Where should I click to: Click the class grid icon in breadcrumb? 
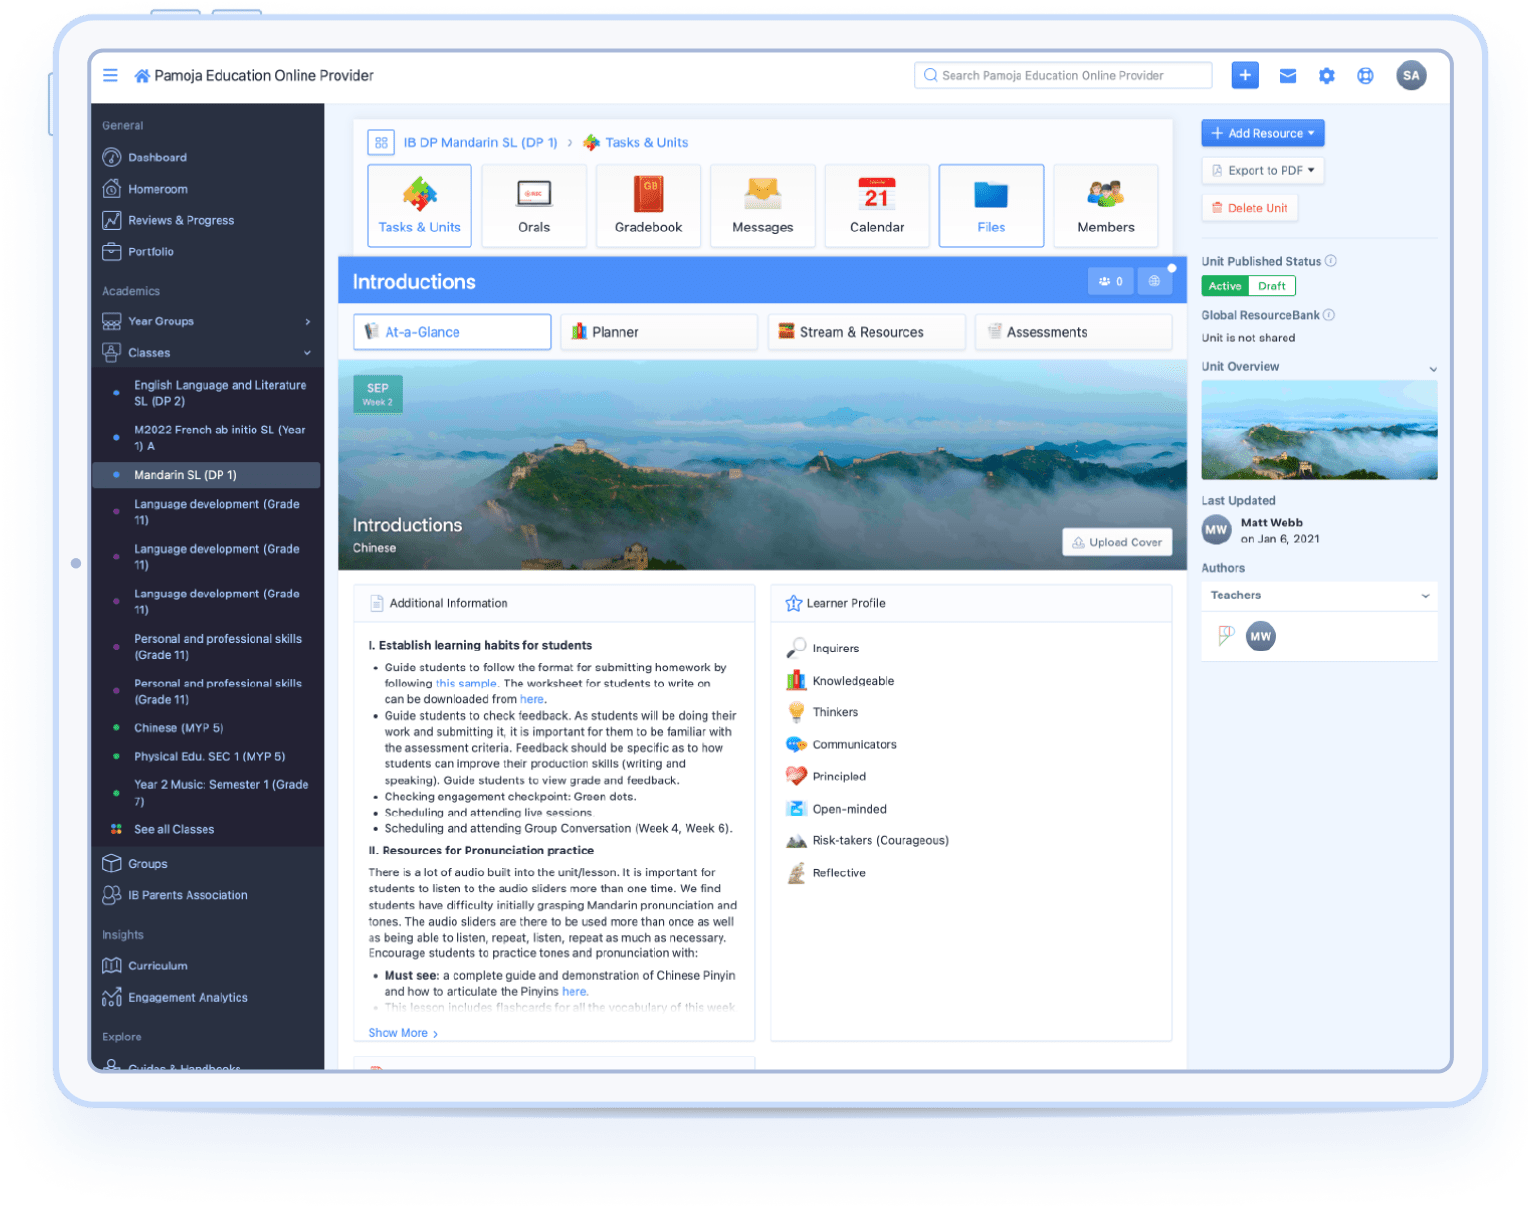[x=381, y=143]
